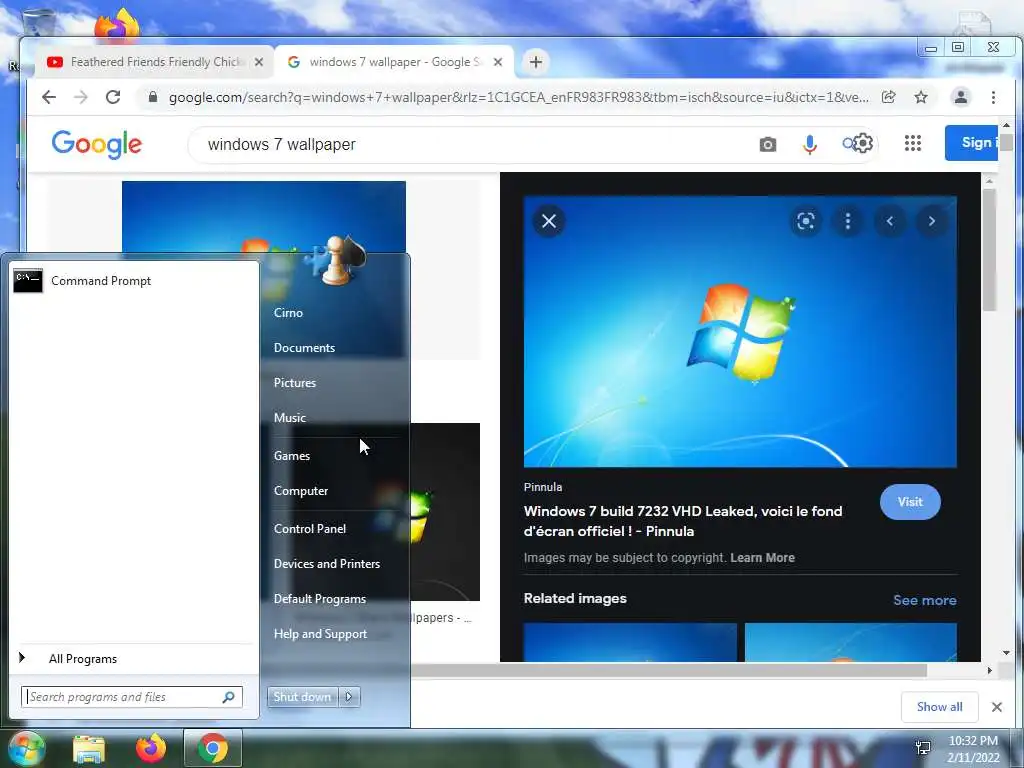Open Games from the Start menu
Viewport: 1024px width, 768px height.
(291, 456)
